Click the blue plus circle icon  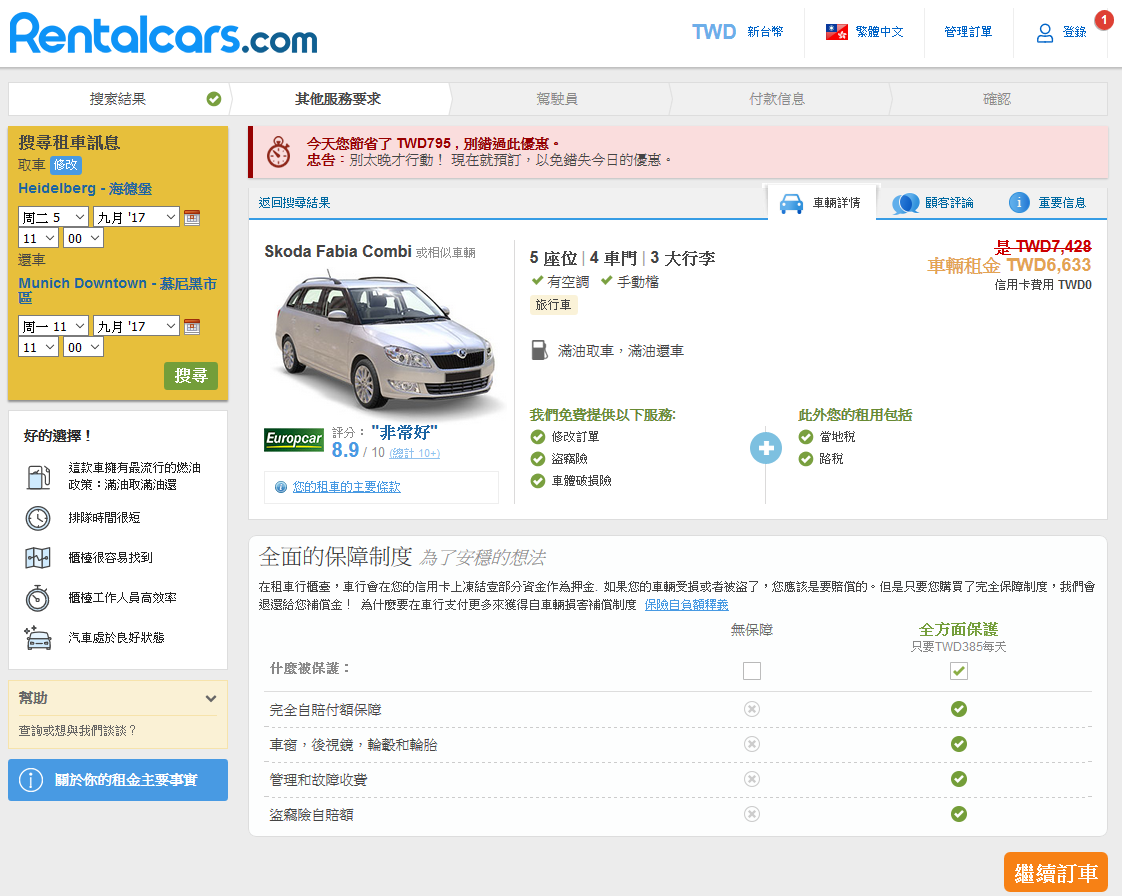point(766,448)
